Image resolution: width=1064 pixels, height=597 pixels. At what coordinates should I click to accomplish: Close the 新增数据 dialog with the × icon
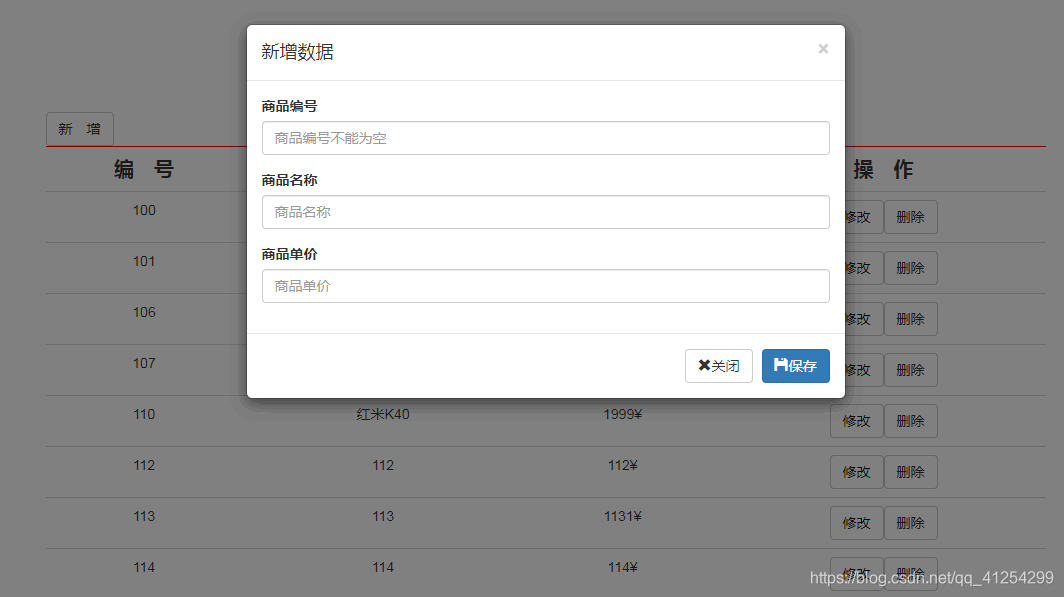(823, 49)
